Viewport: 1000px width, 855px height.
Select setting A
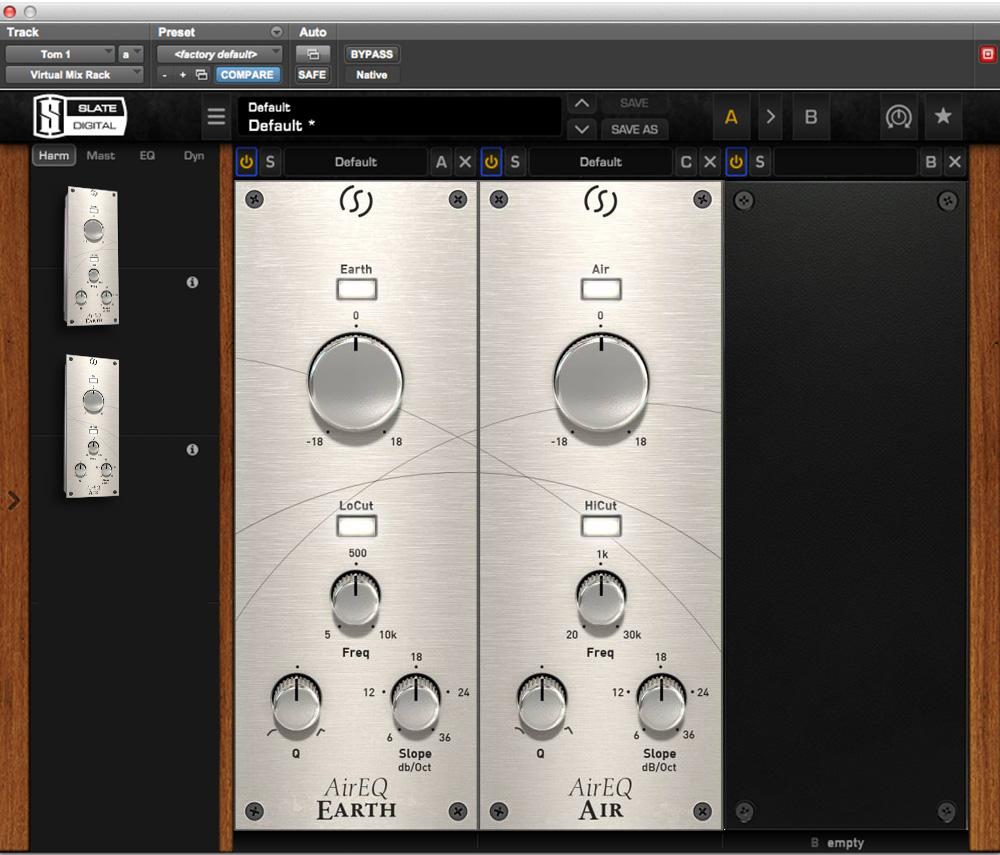(732, 117)
